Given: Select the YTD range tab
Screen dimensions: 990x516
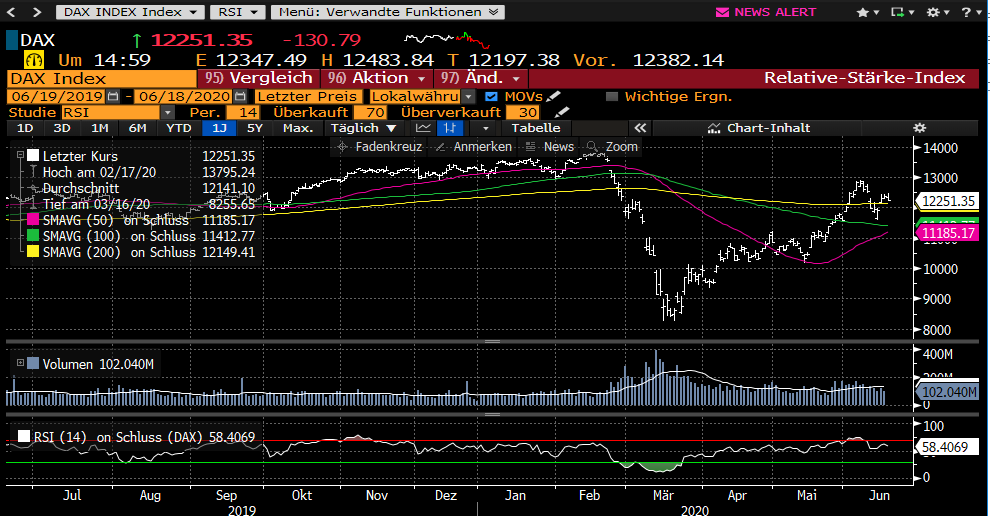Looking at the screenshot, I should click(x=179, y=128).
